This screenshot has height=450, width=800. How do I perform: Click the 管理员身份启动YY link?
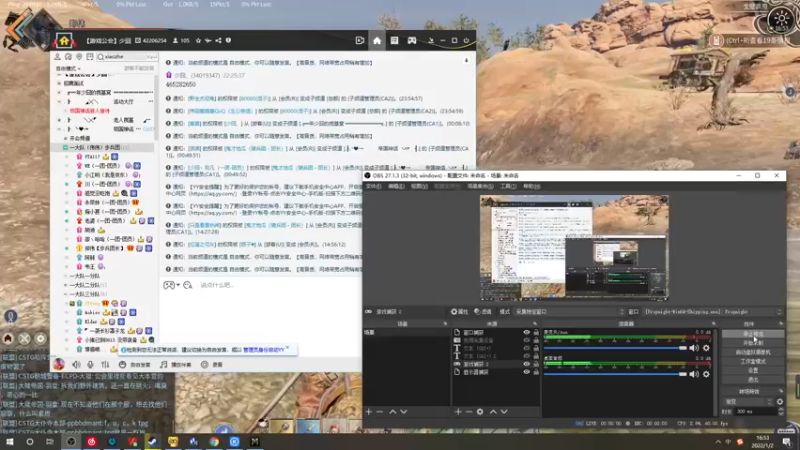click(263, 349)
